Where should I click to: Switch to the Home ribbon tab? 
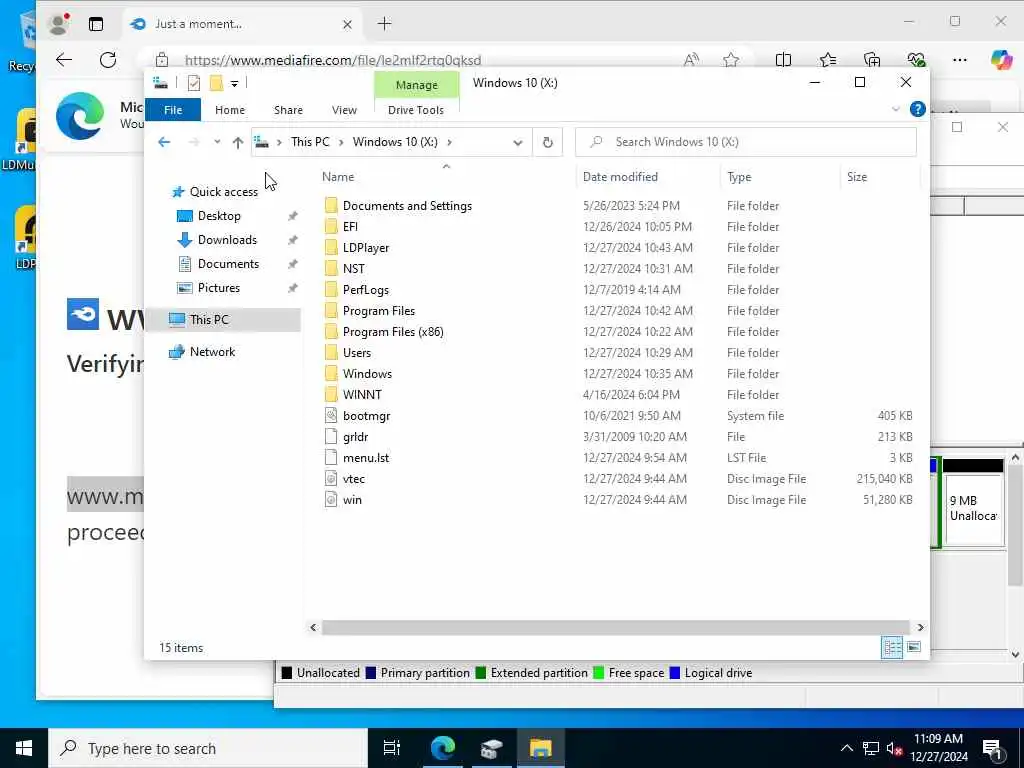pyautogui.click(x=230, y=110)
